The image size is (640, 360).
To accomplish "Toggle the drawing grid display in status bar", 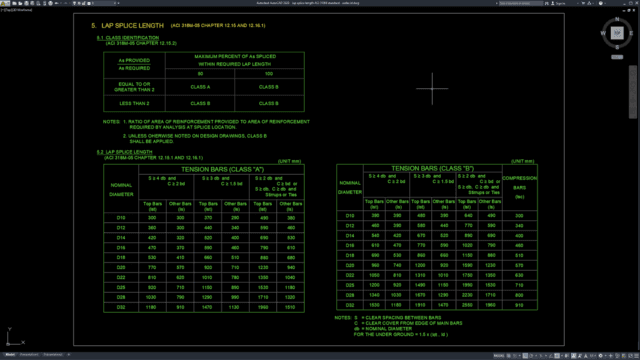I will [x=509, y=356].
